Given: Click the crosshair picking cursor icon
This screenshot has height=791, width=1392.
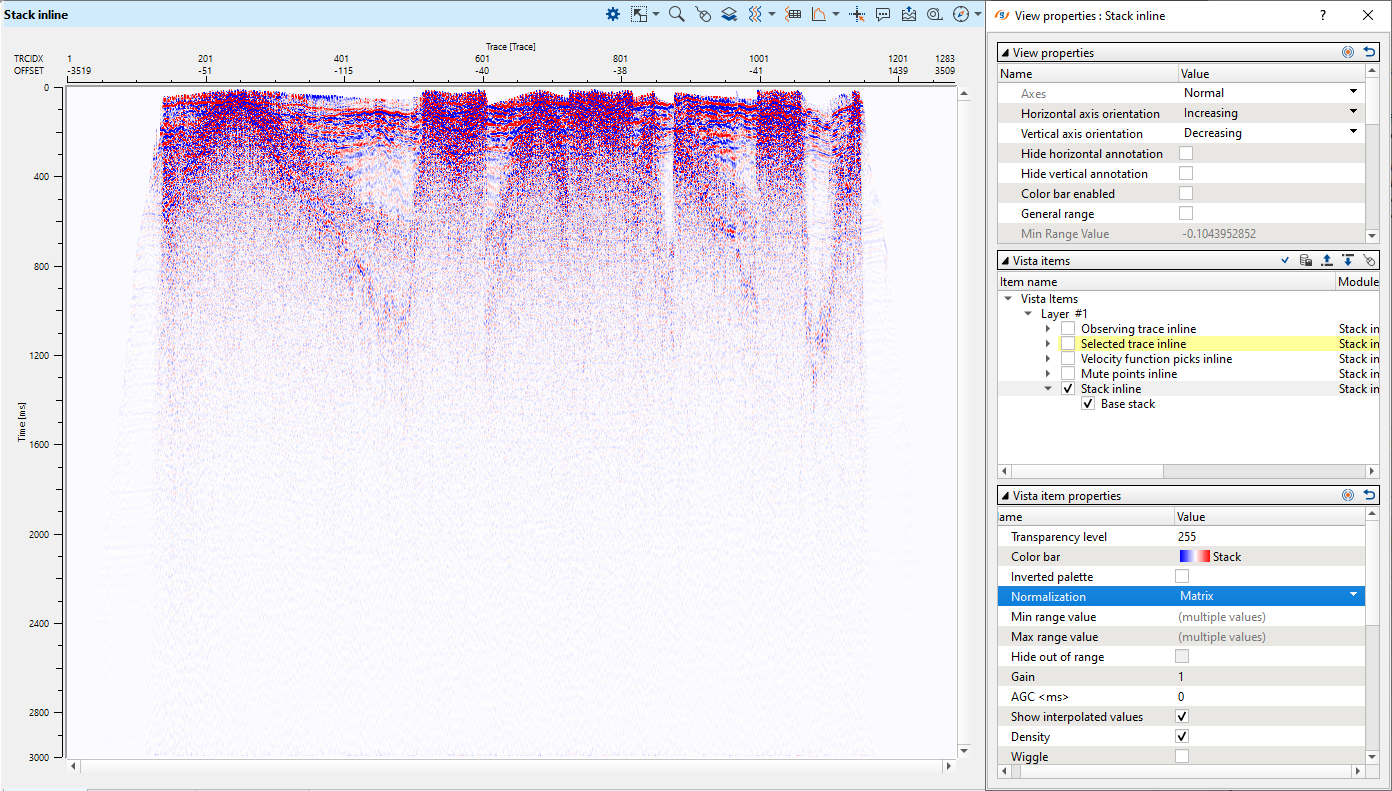Looking at the screenshot, I should (856, 14).
